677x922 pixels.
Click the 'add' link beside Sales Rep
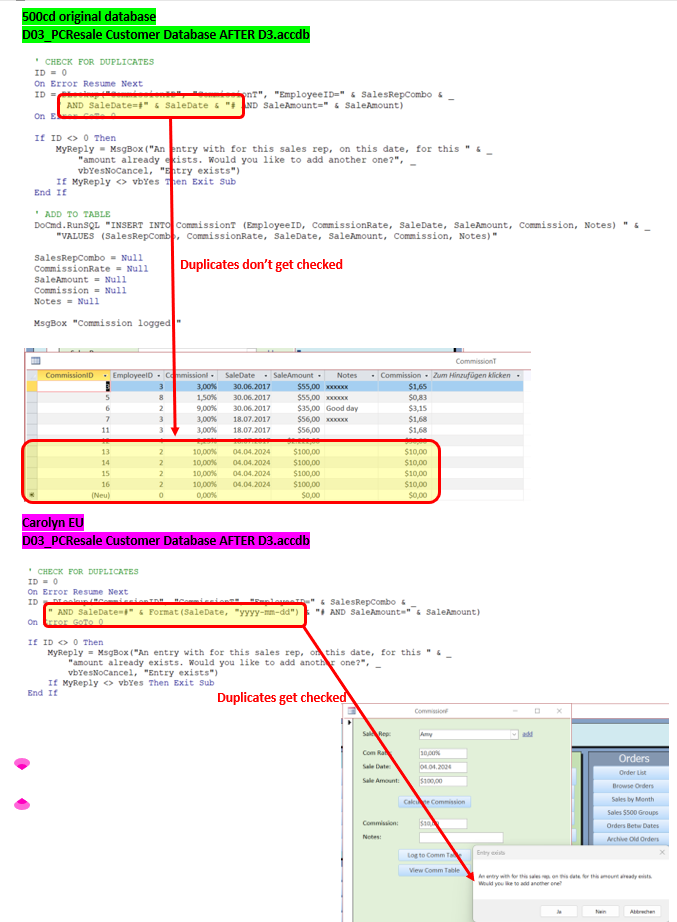(x=527, y=733)
